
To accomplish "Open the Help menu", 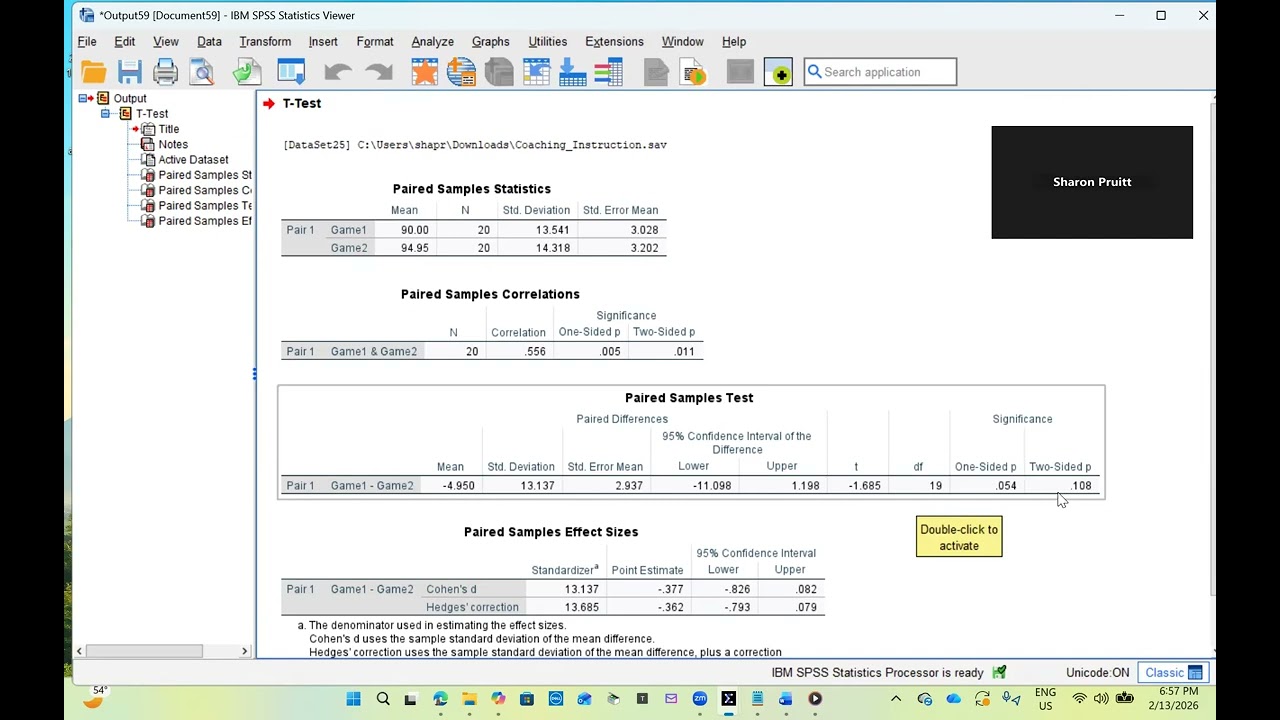I will pos(734,42).
